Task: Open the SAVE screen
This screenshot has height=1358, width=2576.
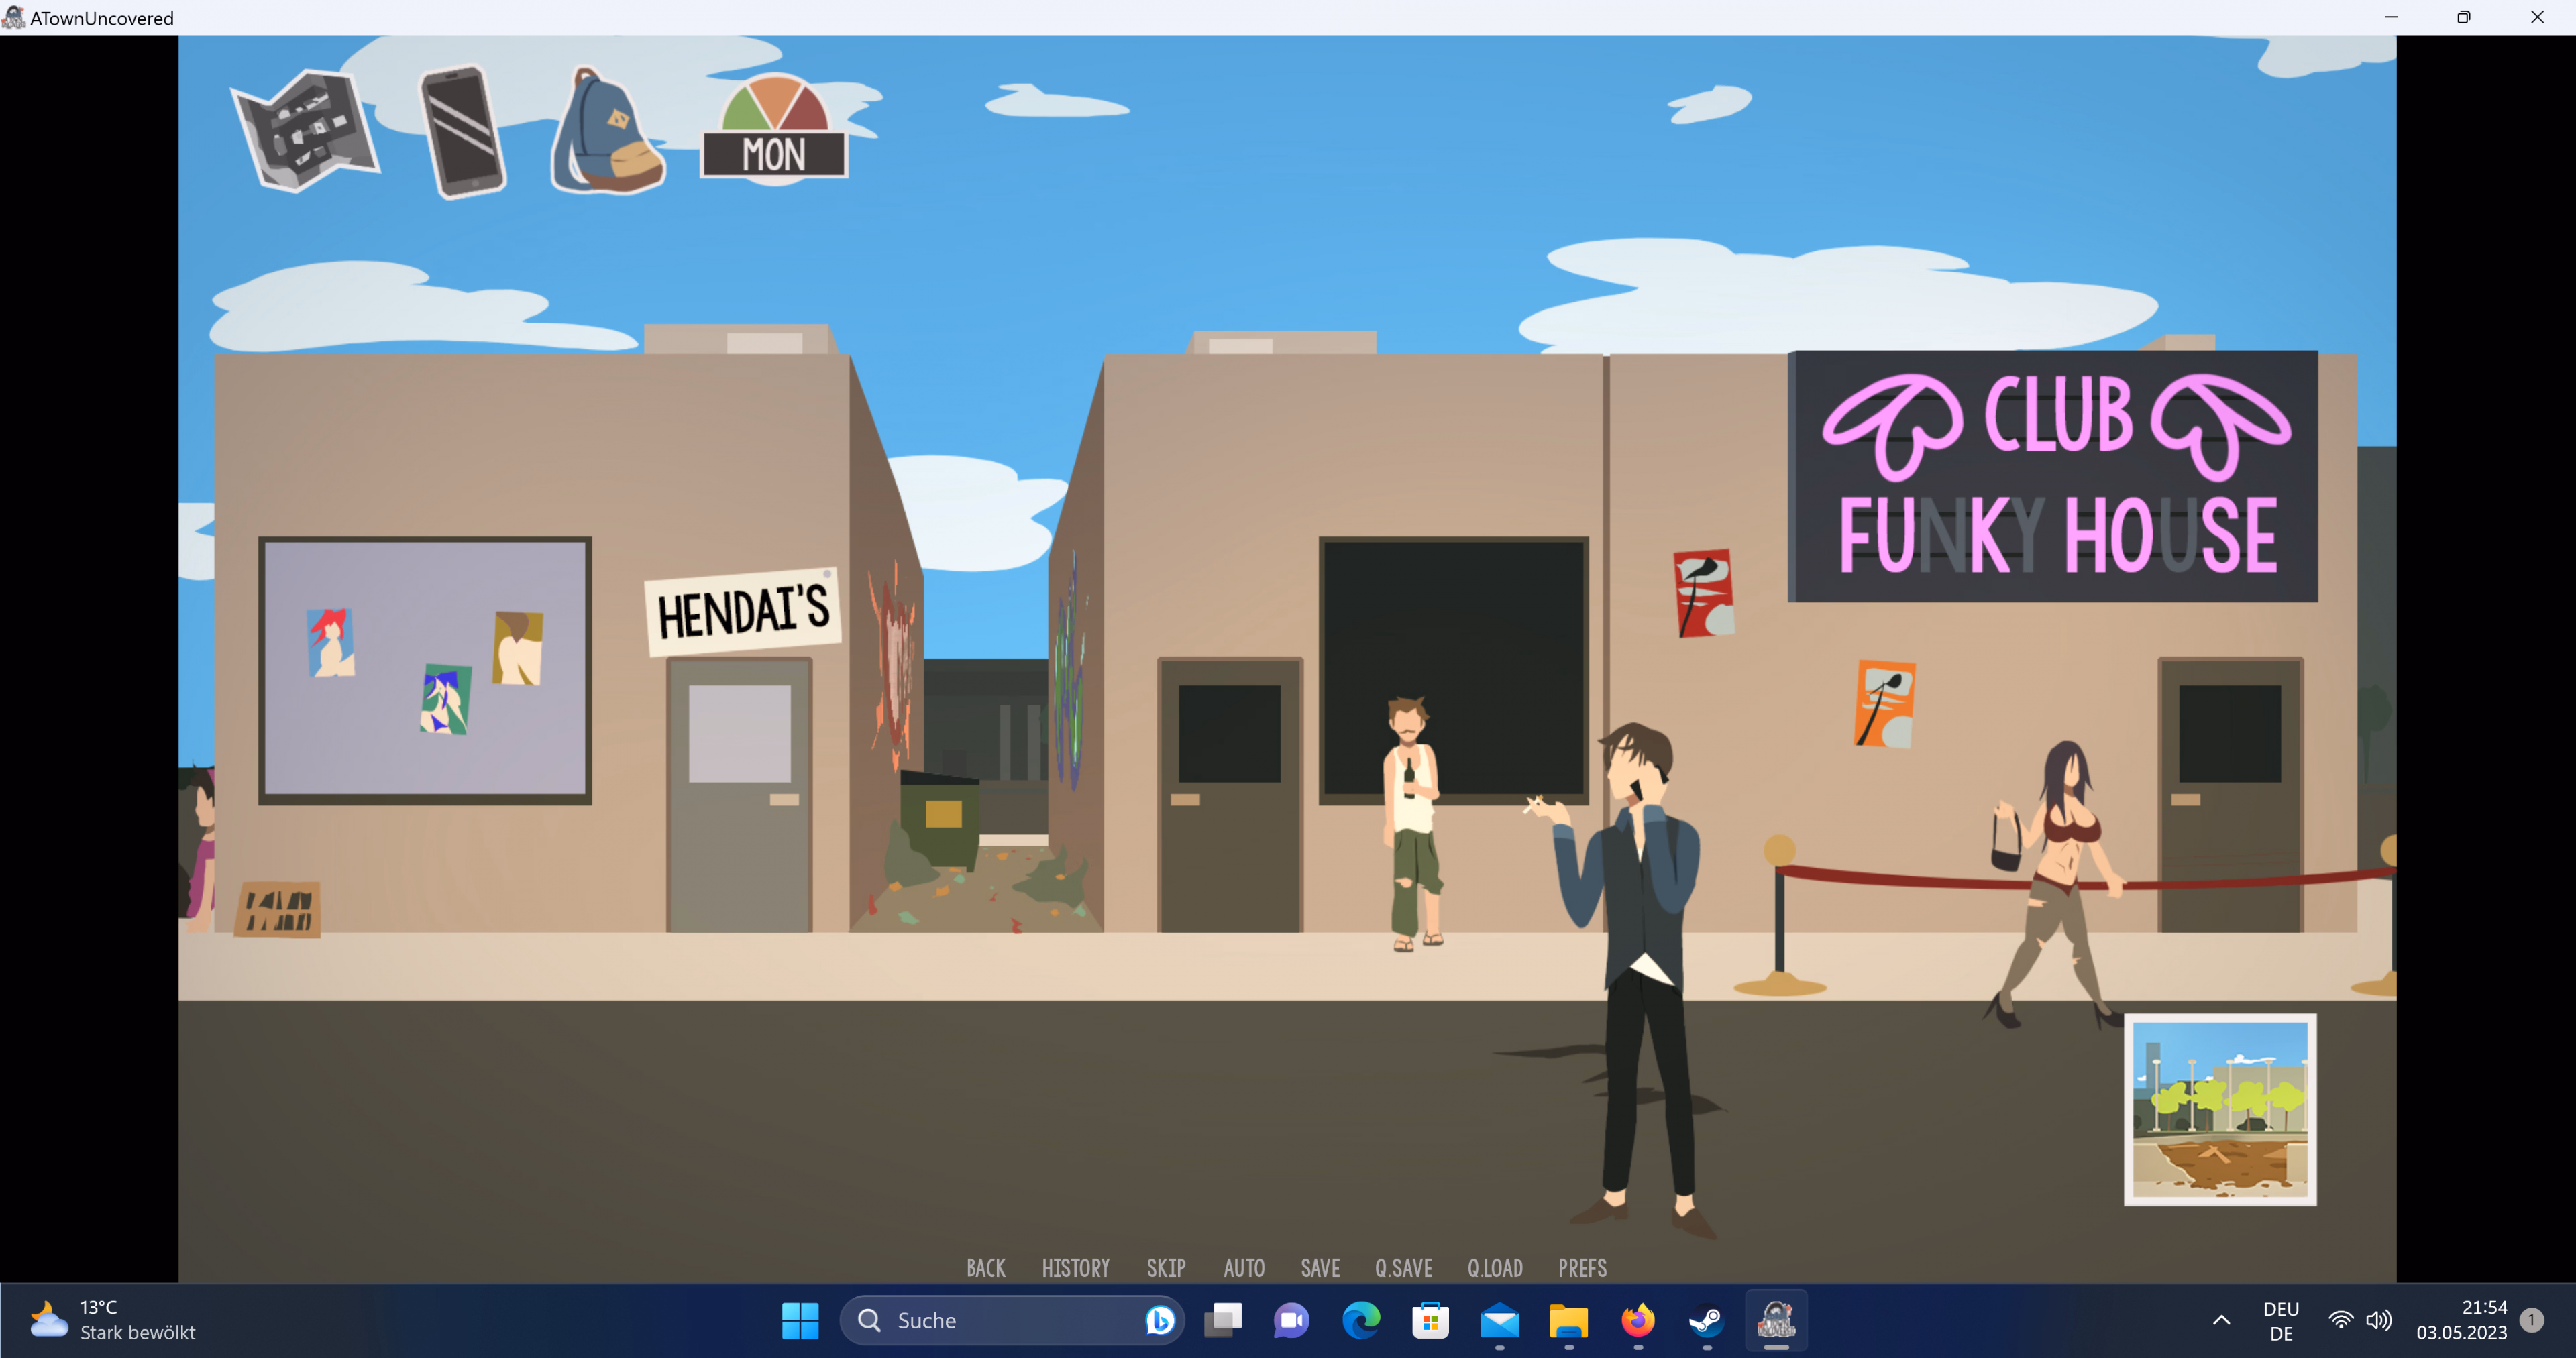Action: [1320, 1268]
